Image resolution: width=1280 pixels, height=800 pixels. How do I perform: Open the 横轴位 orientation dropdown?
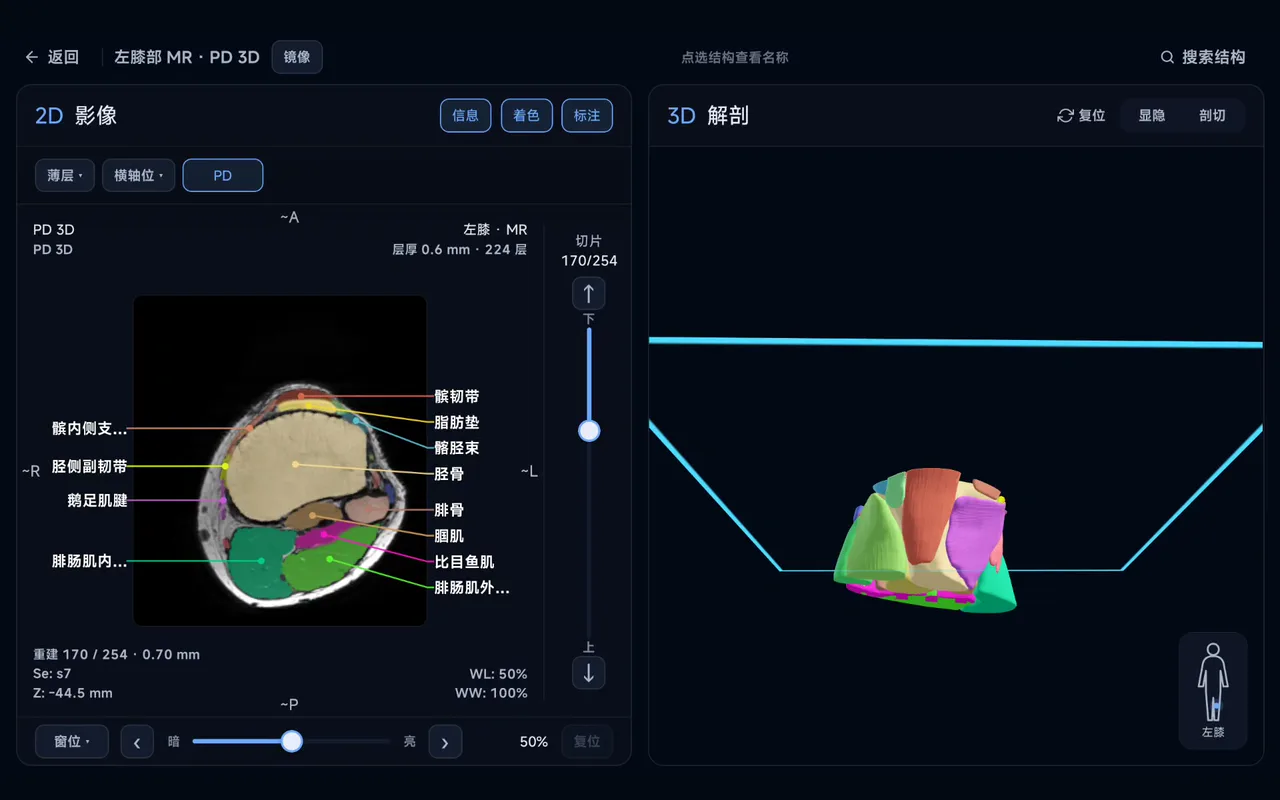tap(139, 175)
